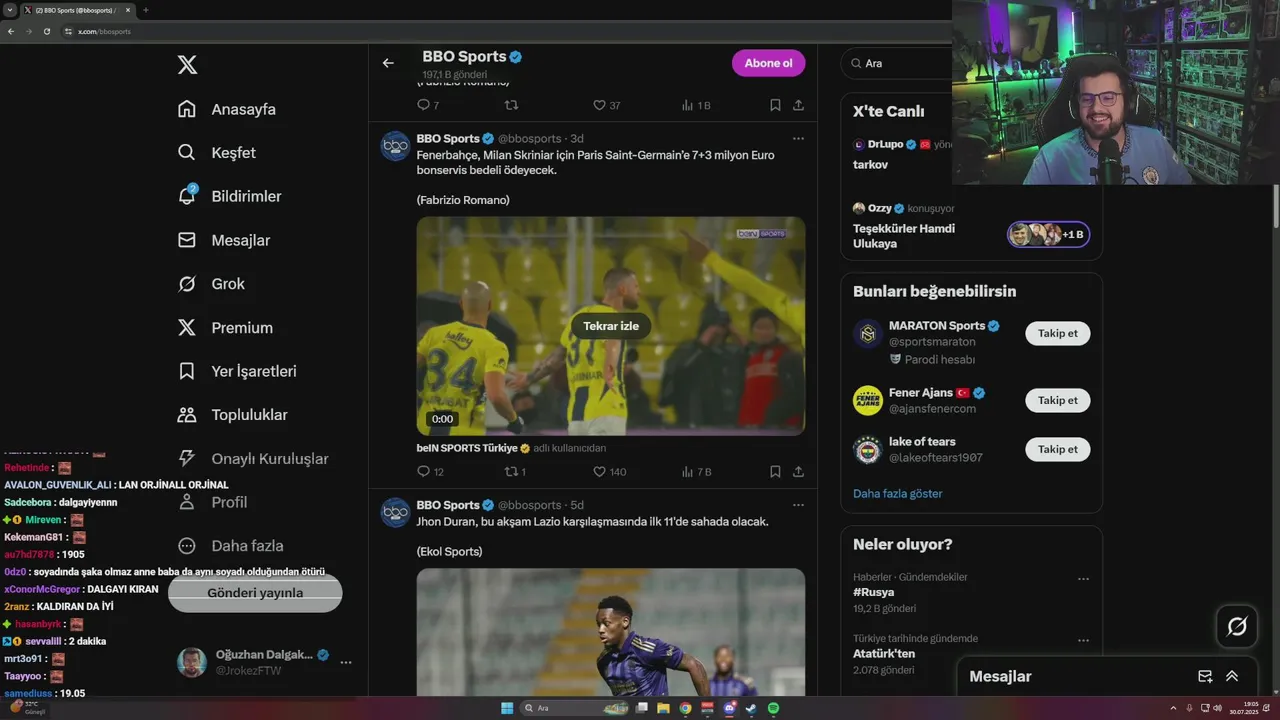The height and width of the screenshot is (720, 1280).
Task: Like the top post with 37 likes
Action: pyautogui.click(x=606, y=105)
